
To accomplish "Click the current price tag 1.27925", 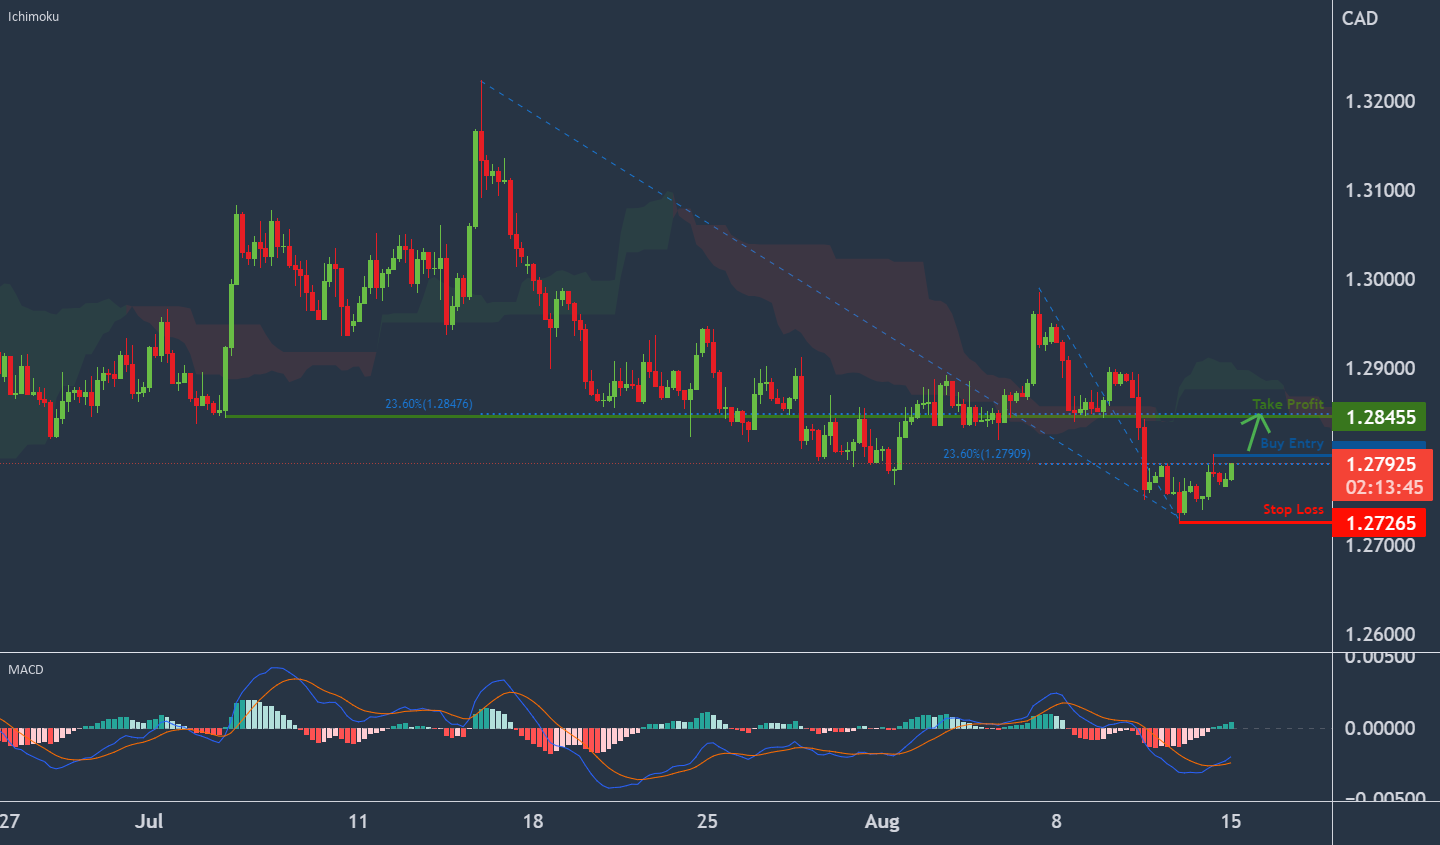I will click(1380, 464).
